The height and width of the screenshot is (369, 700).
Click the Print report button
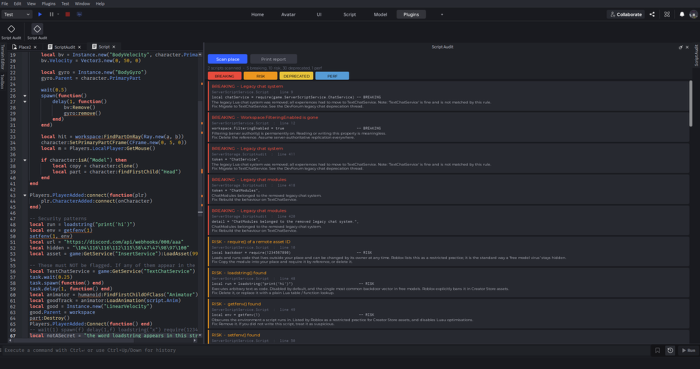(x=273, y=59)
